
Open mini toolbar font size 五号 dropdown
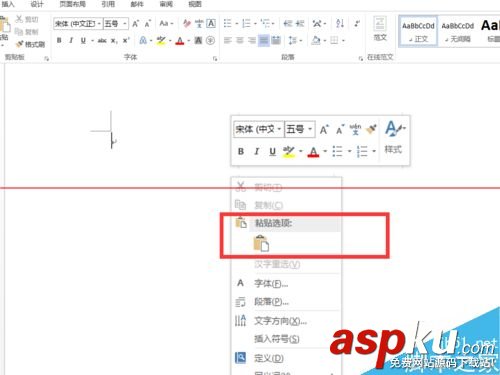point(310,129)
